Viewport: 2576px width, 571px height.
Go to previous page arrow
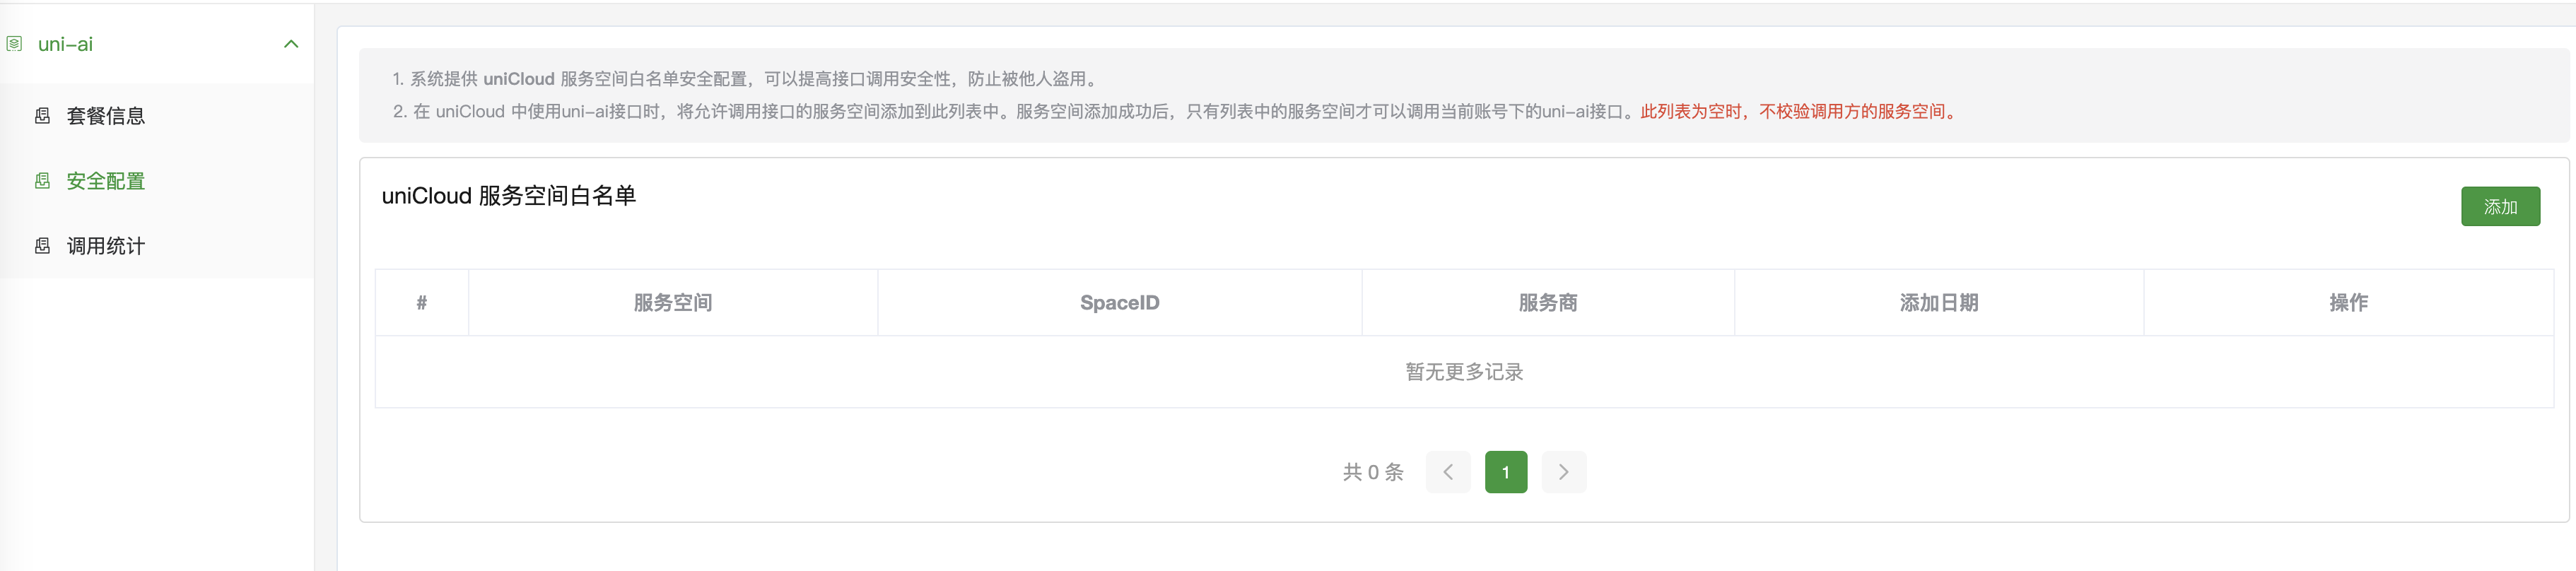1448,472
